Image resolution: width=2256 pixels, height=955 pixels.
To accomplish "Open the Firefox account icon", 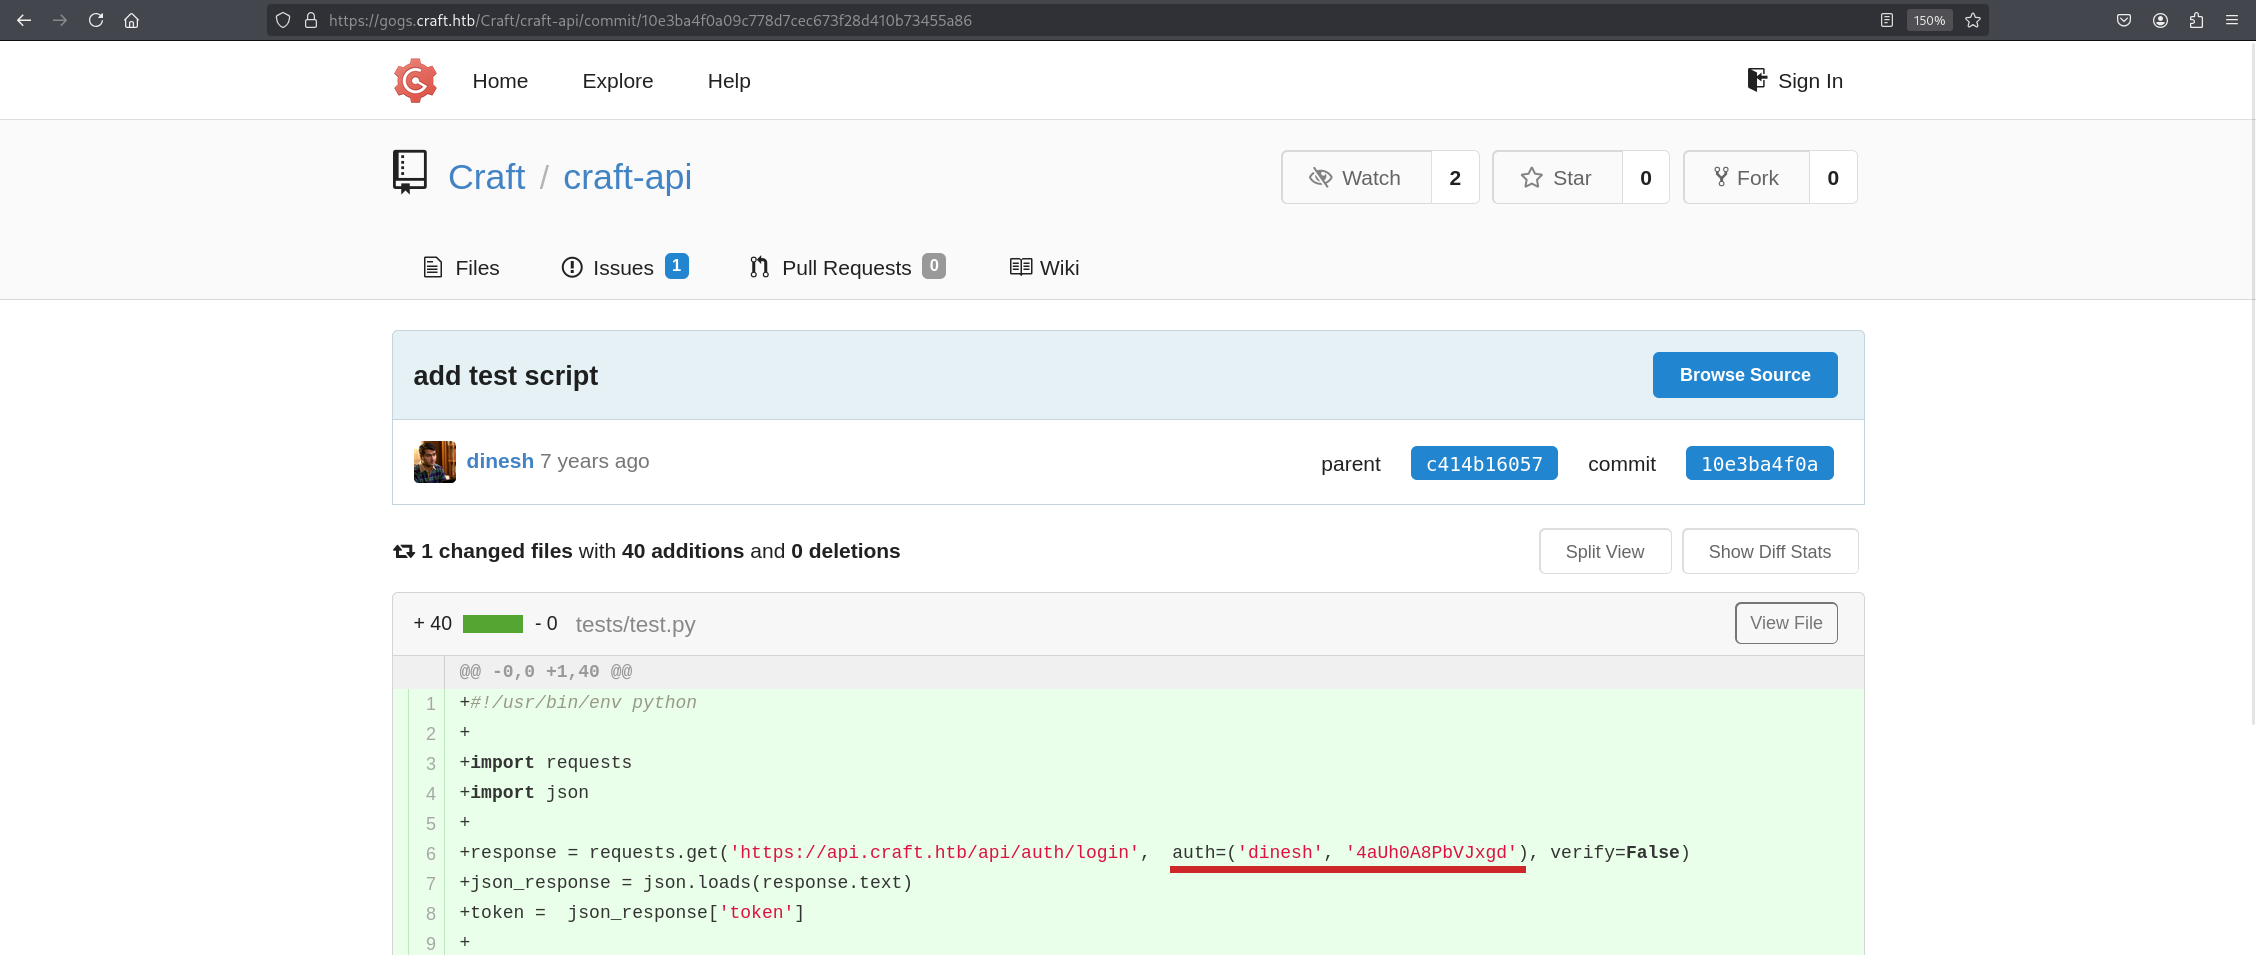I will click(2160, 20).
